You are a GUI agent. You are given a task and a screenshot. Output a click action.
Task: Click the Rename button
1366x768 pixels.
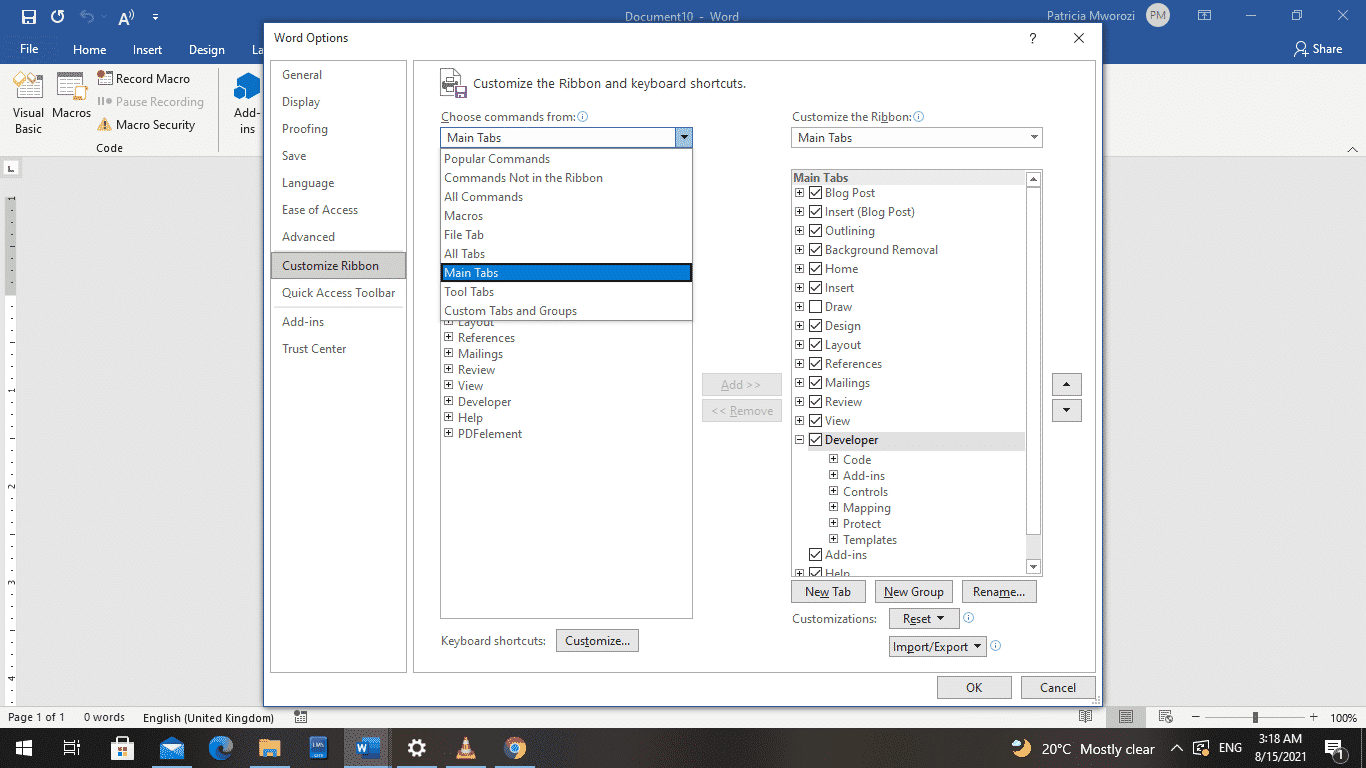click(999, 591)
